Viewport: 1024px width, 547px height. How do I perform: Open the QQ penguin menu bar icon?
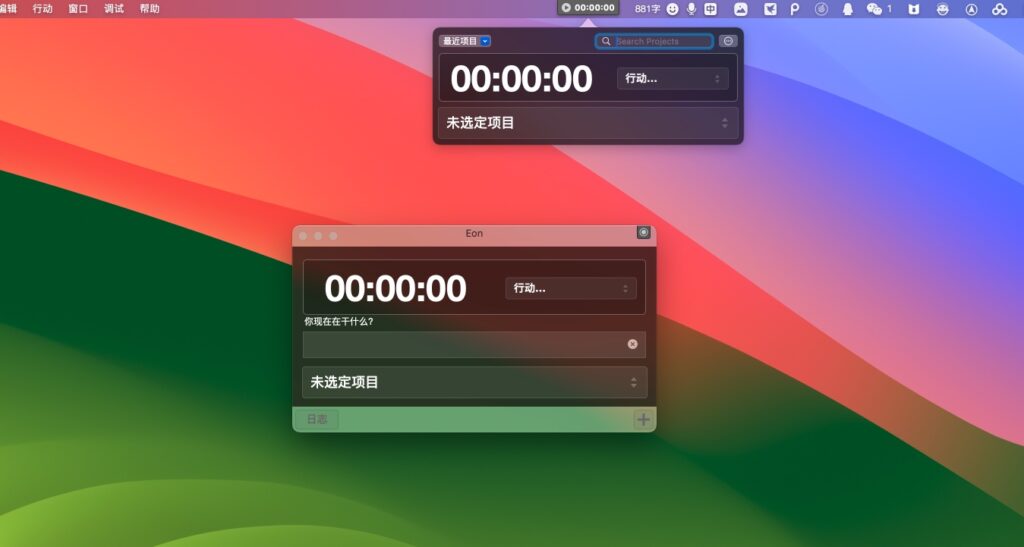coord(848,8)
